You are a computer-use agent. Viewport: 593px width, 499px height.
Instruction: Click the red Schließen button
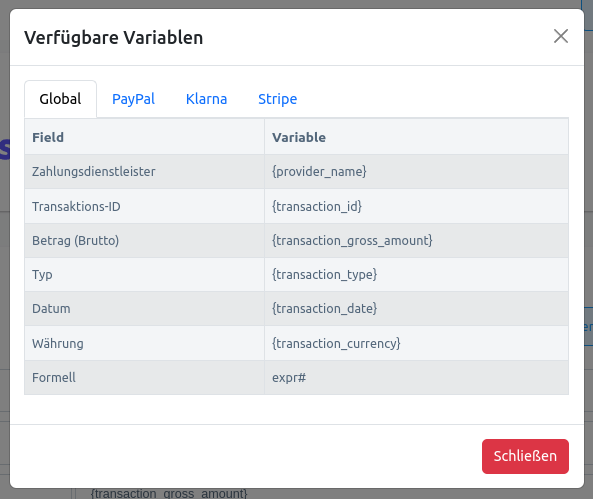[525, 456]
